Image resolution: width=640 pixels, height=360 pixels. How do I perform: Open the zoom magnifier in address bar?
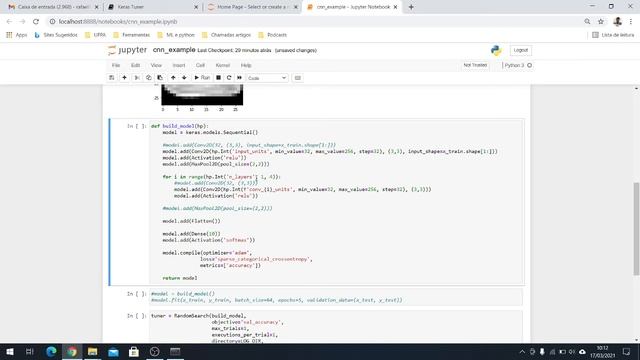tap(587, 22)
